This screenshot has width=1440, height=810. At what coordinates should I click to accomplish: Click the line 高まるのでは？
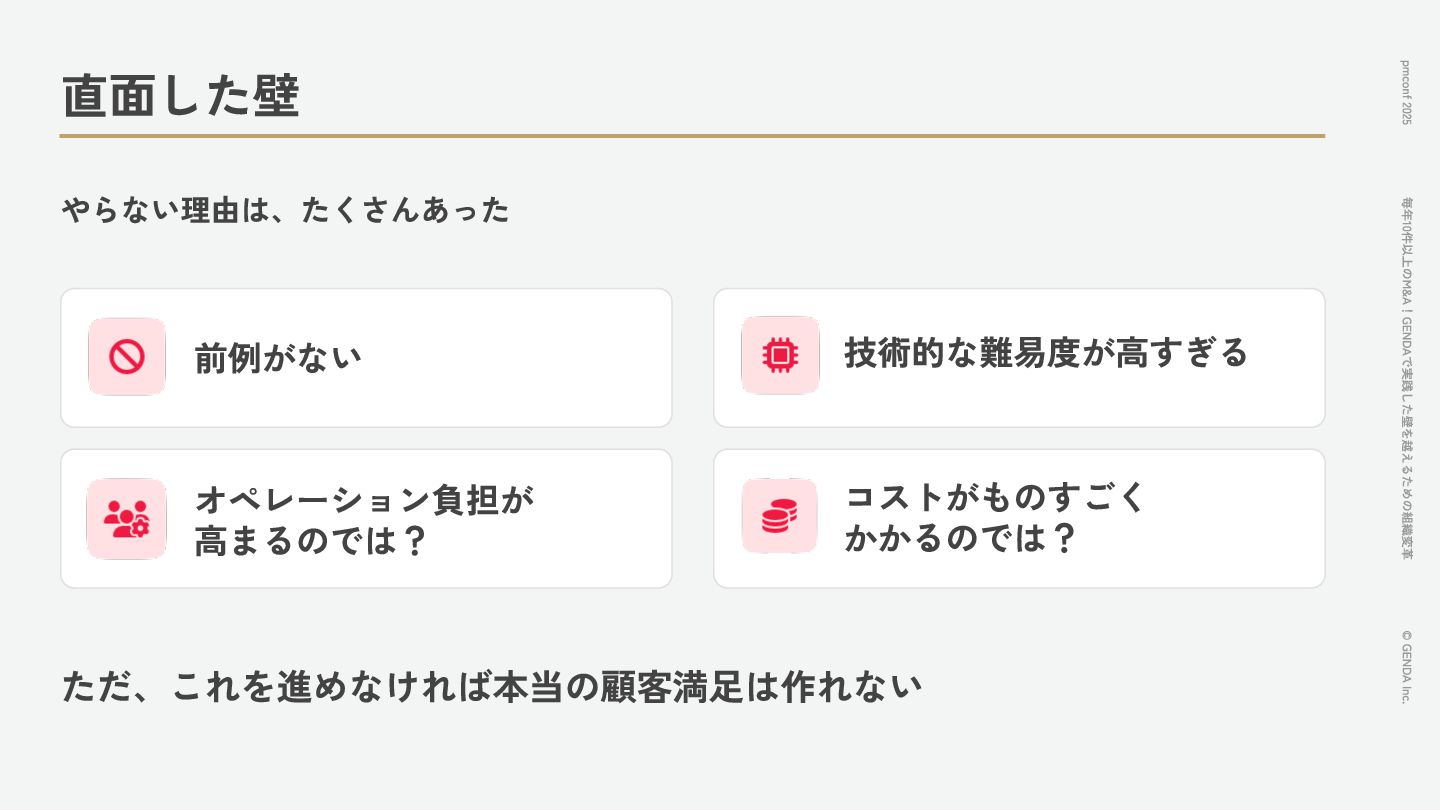coord(311,541)
